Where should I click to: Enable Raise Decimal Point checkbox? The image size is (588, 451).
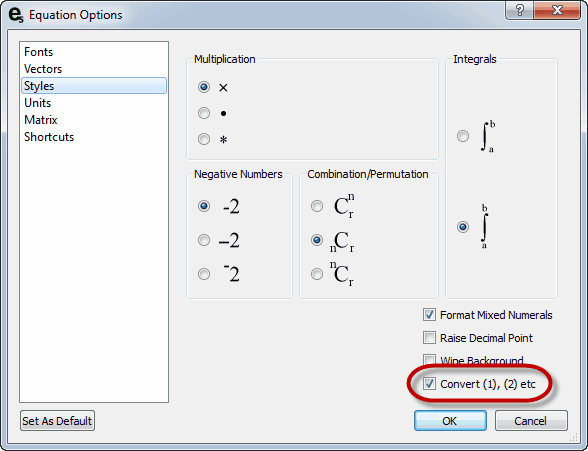pos(429,338)
